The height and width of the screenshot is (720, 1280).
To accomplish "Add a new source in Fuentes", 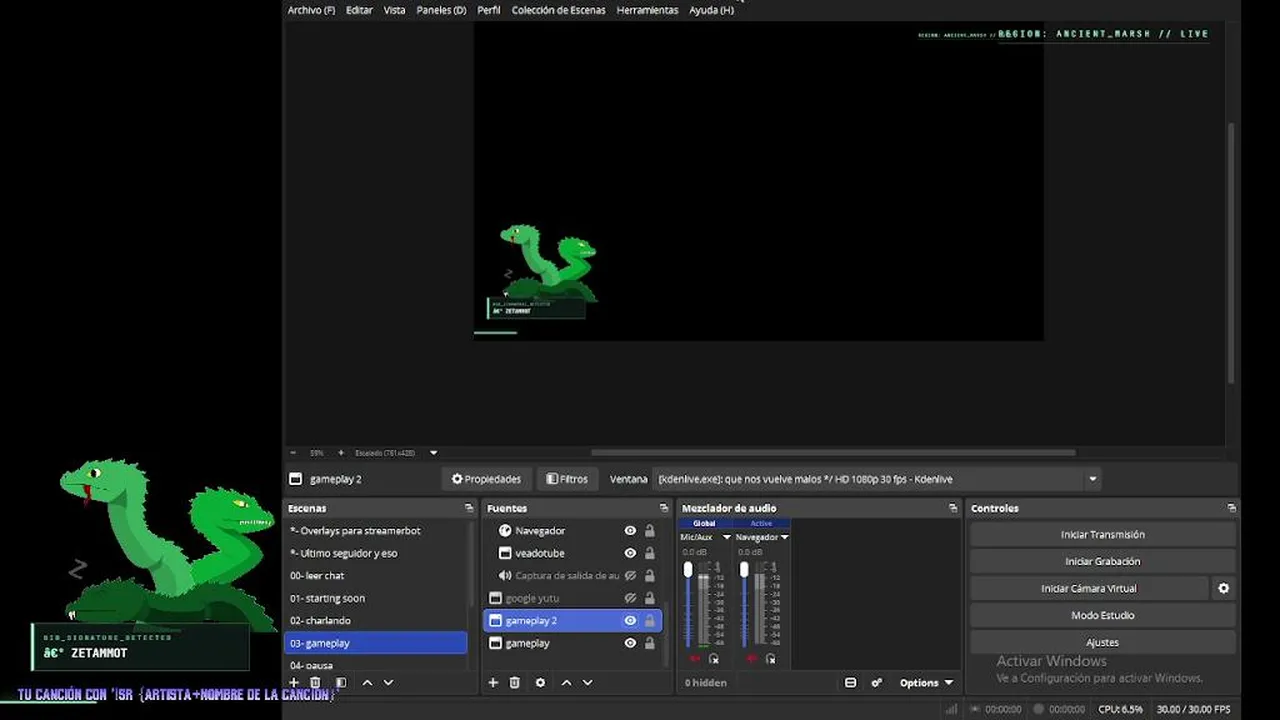I will coord(493,682).
